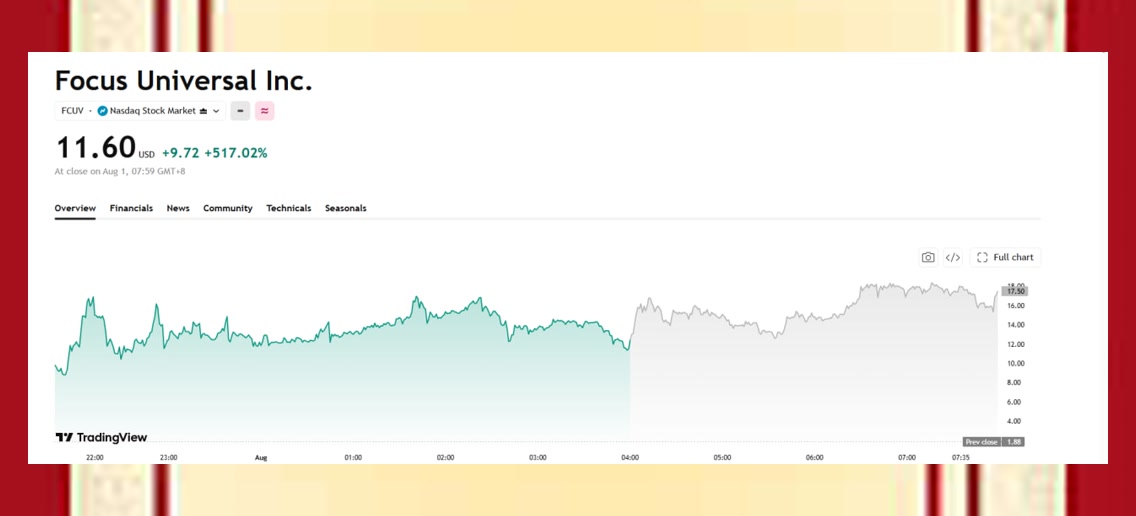Screen dimensions: 1136x516
Task: Open the embed code icon
Action: [953, 257]
